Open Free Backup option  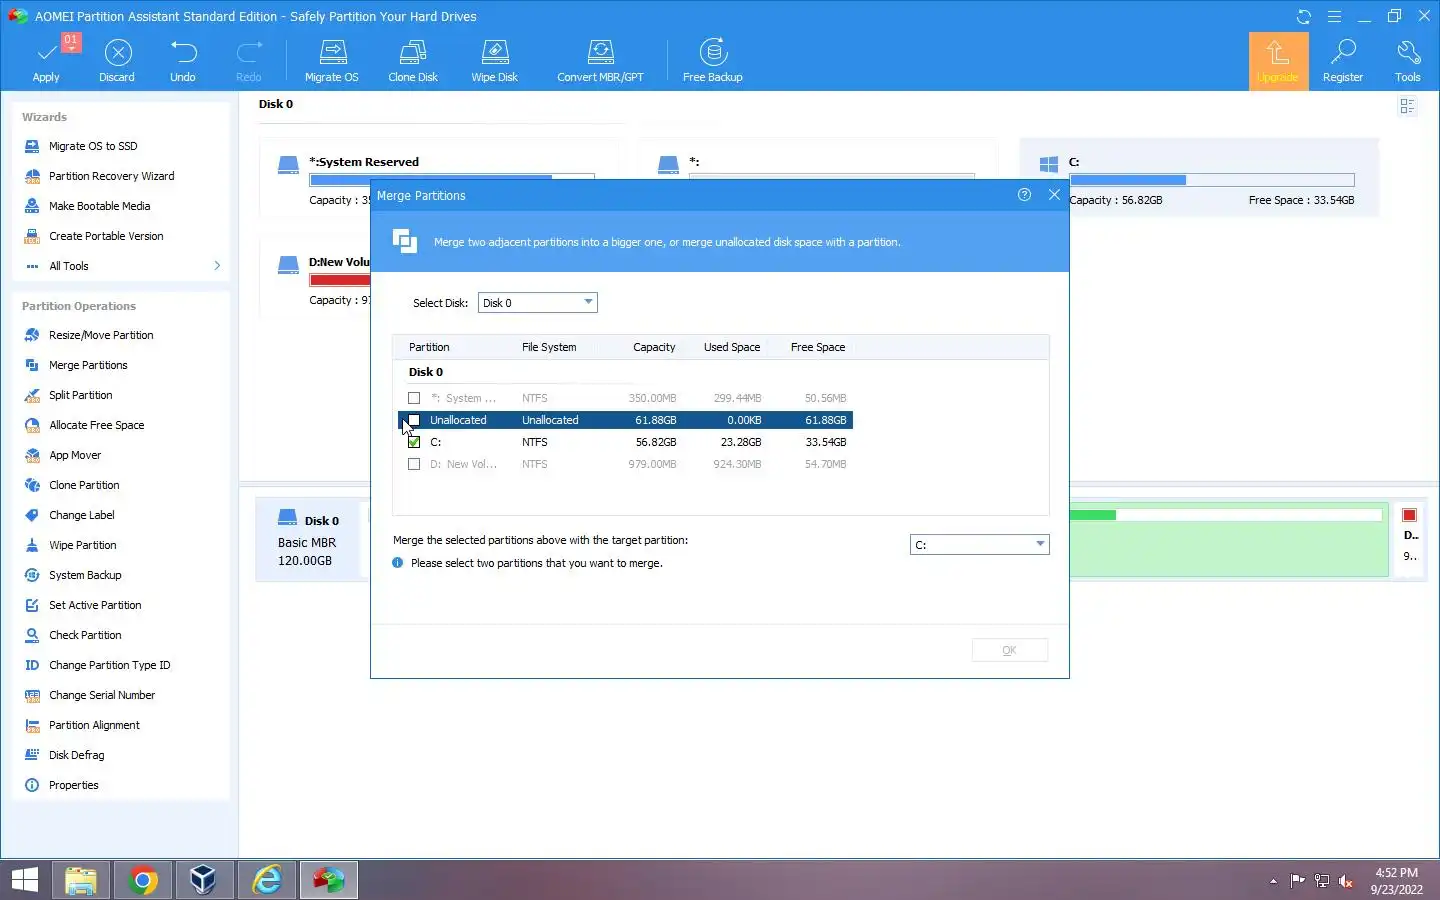[713, 60]
